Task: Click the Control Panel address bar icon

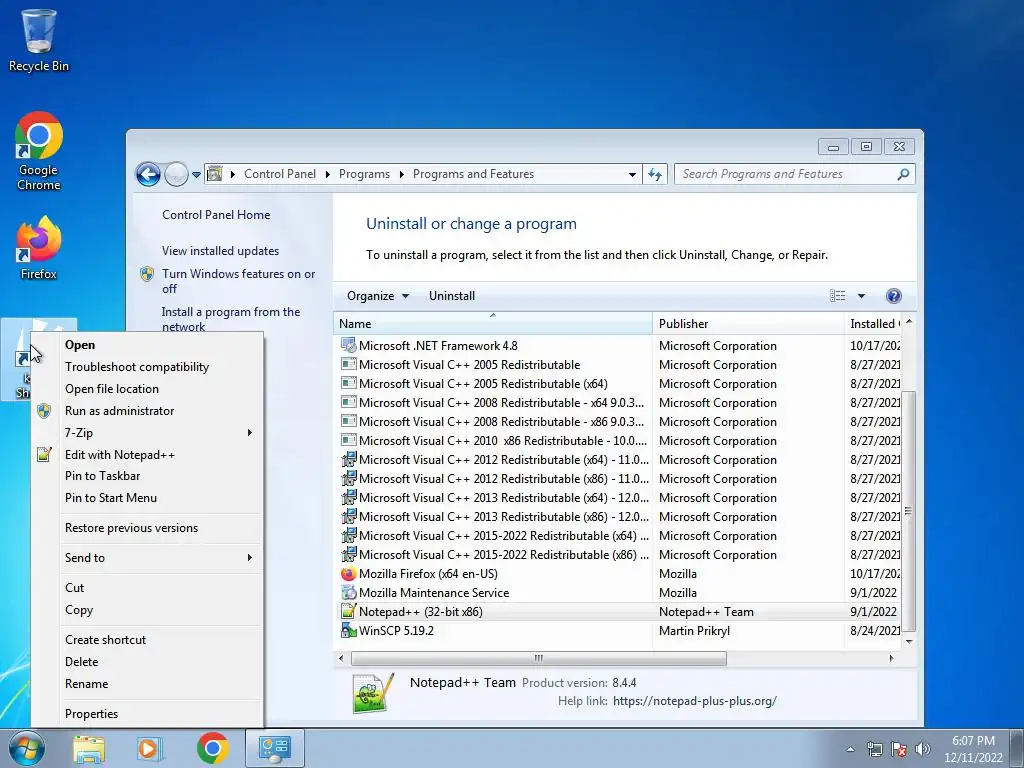Action: [x=214, y=174]
